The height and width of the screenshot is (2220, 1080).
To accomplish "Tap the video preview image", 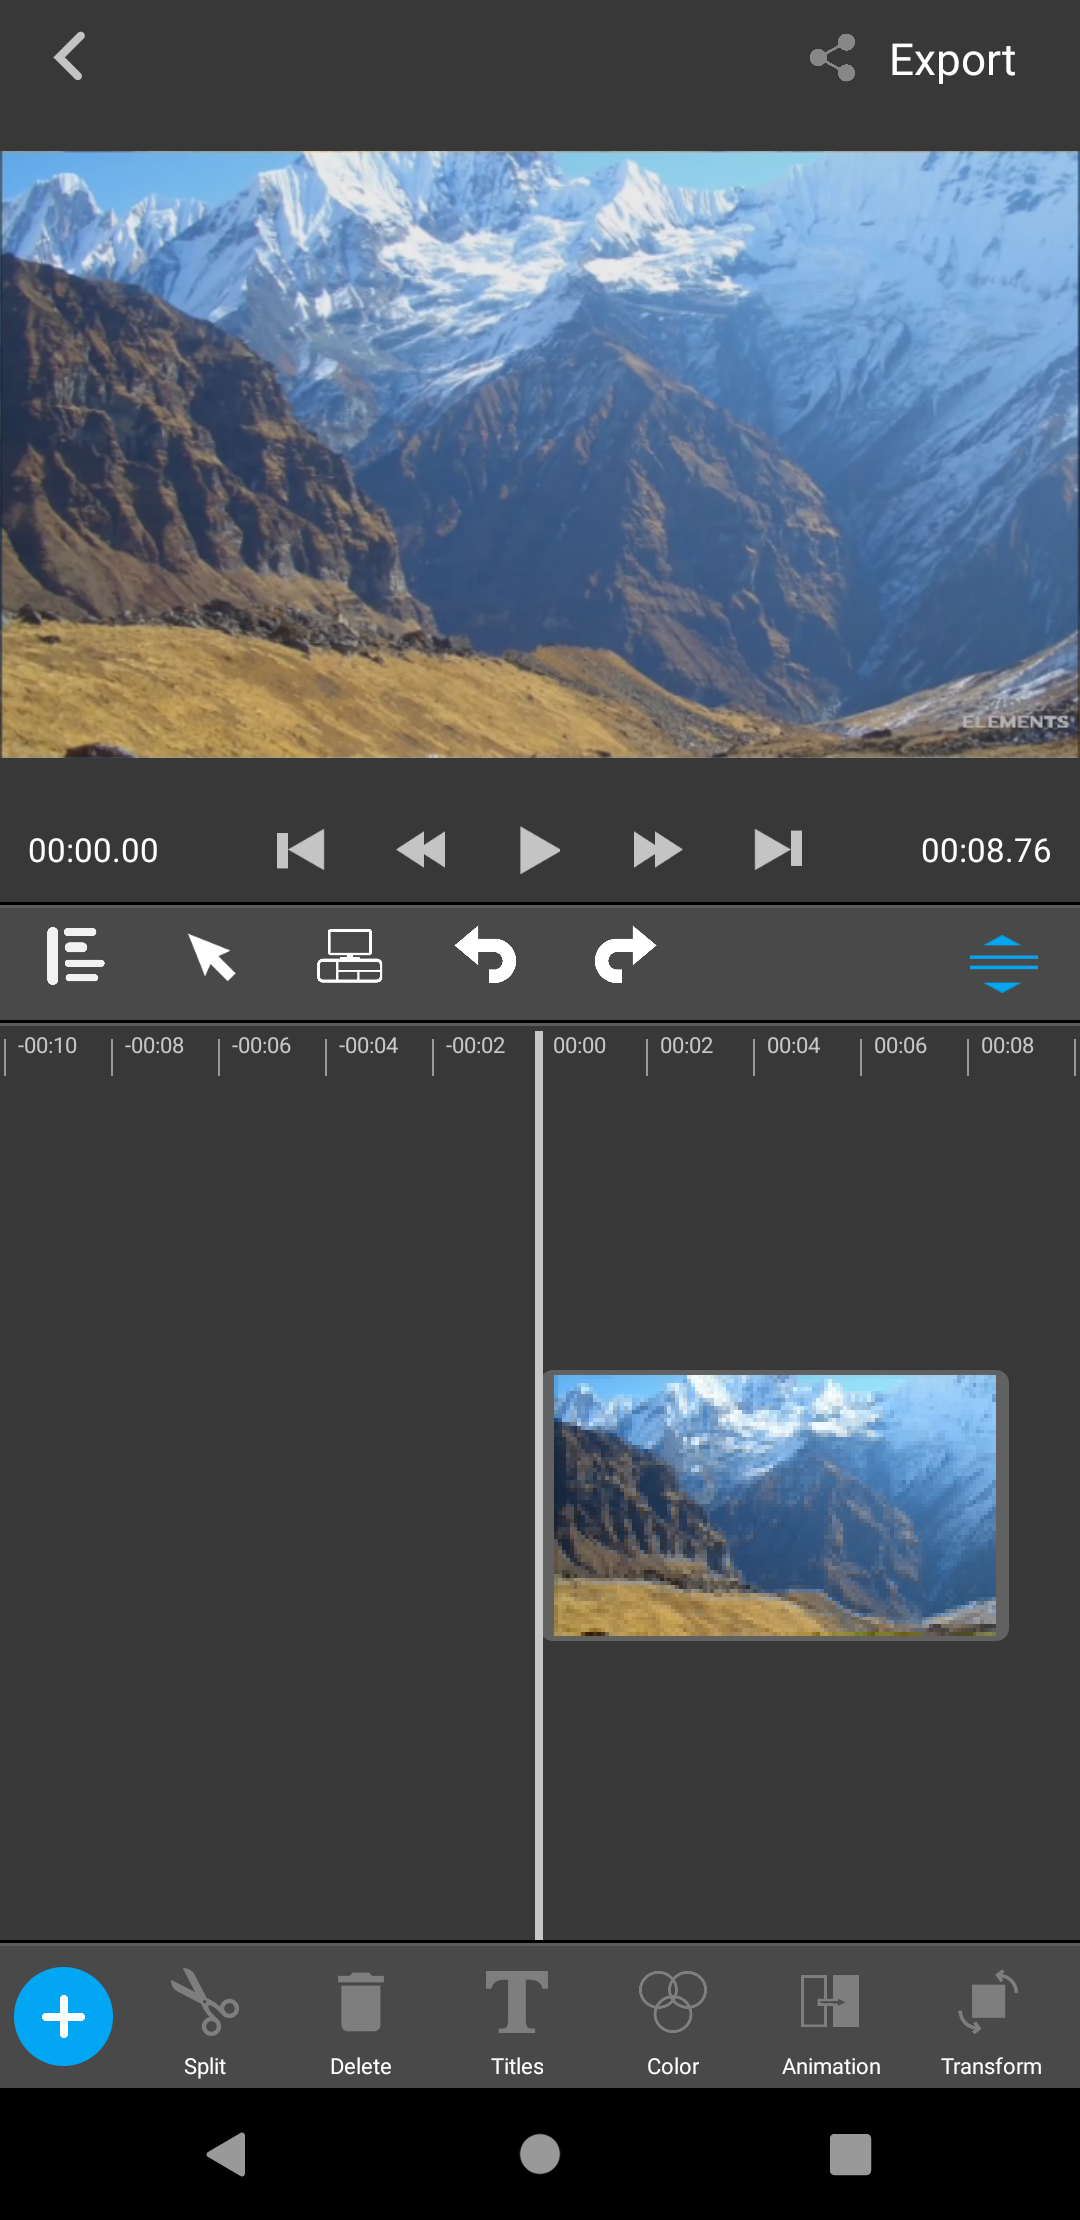I will 540,454.
